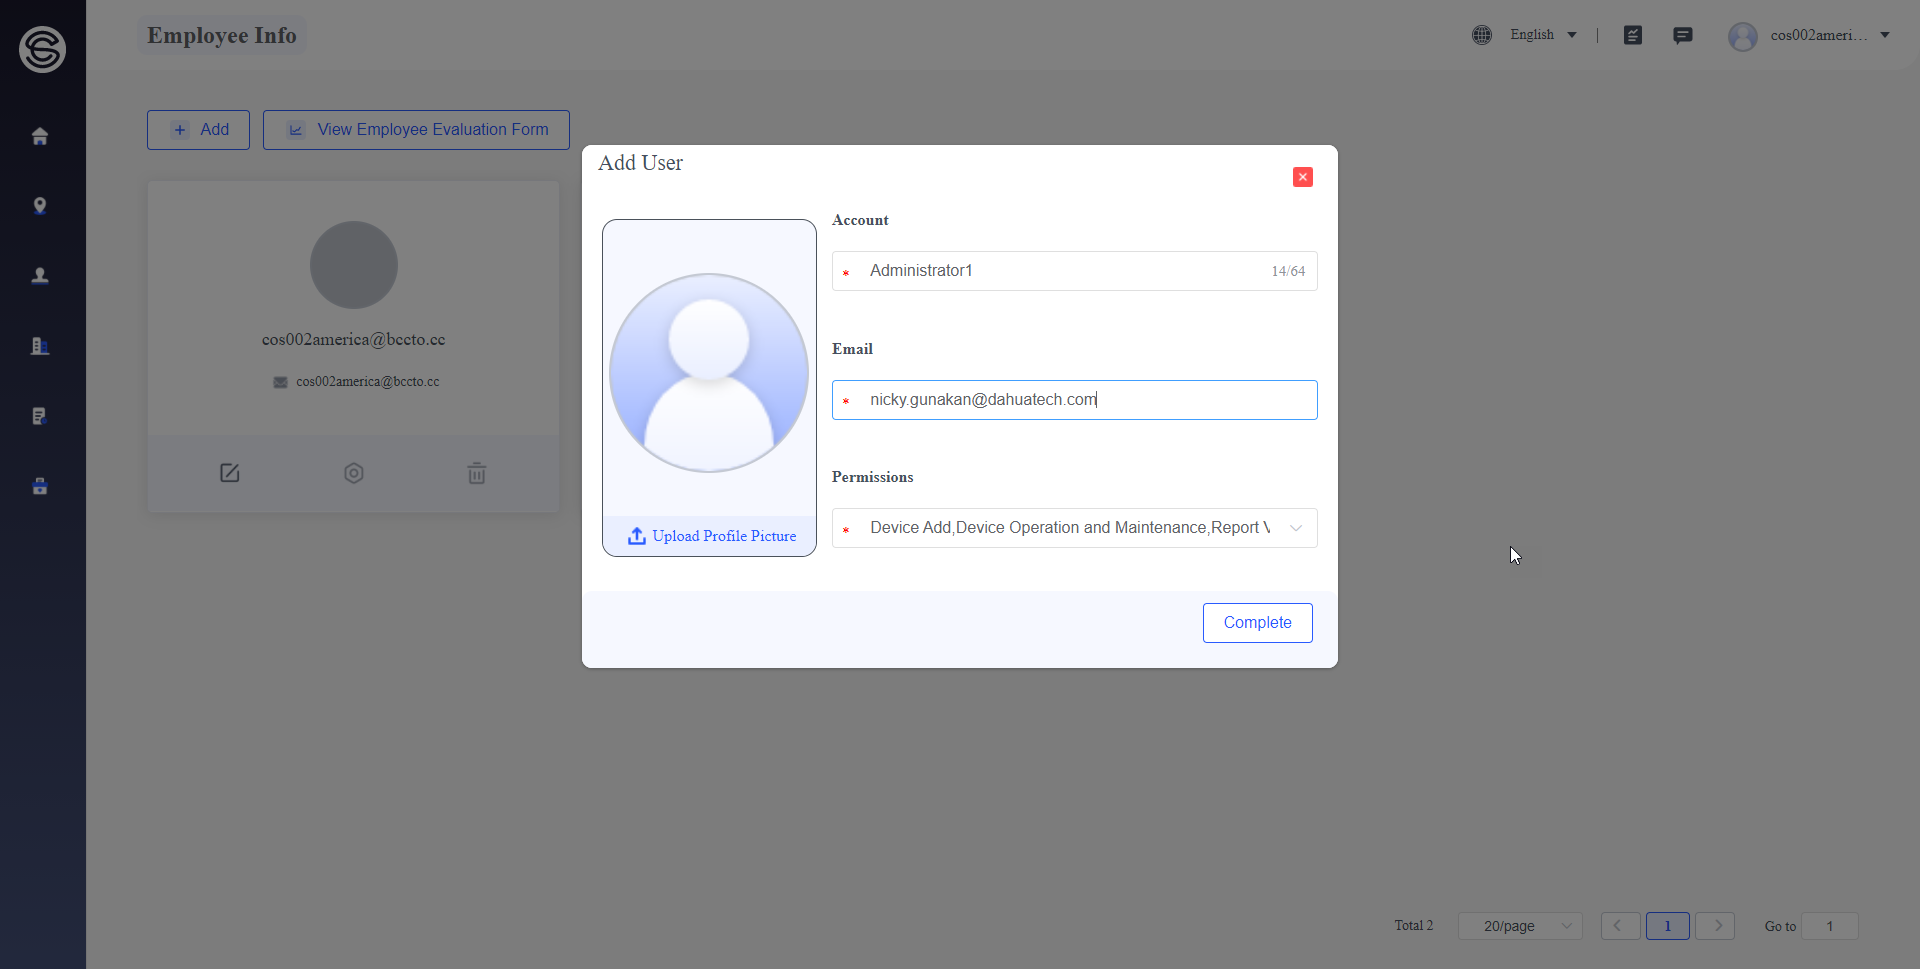The width and height of the screenshot is (1920, 969).
Task: Click View Employee Evaluation Form button
Action: 416,130
